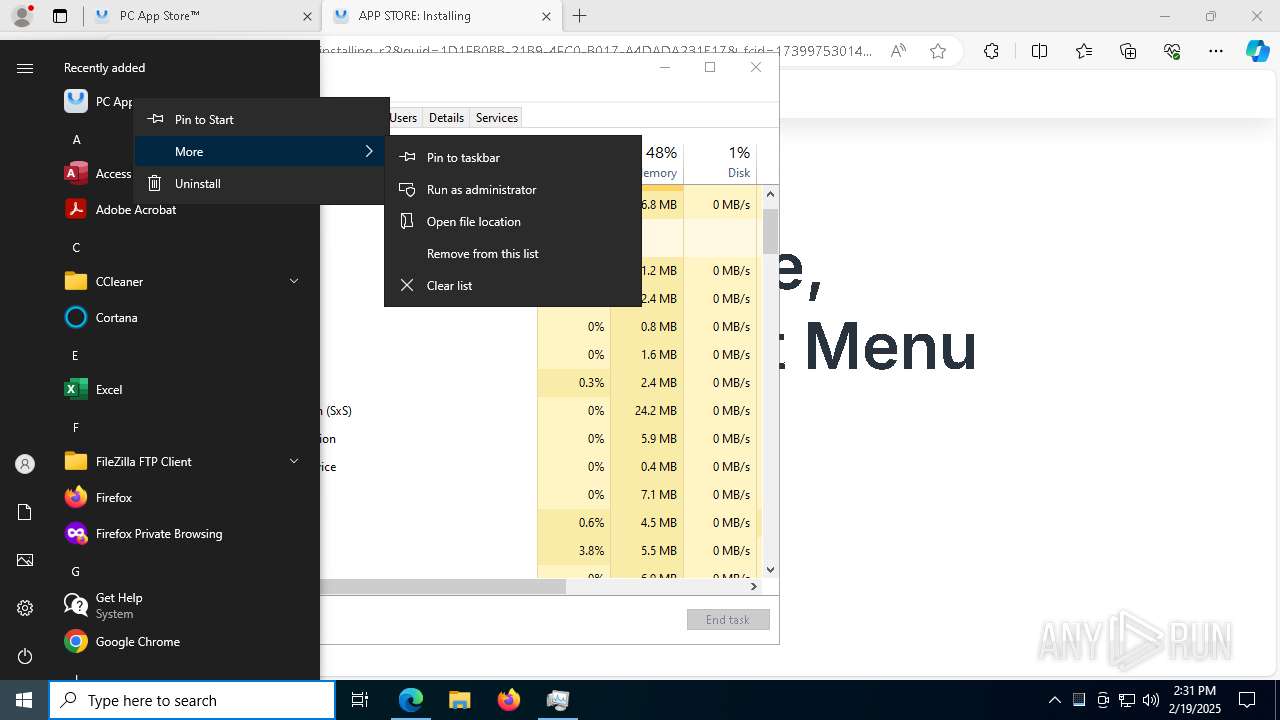
Task: Open Edge tab actions menu icon
Action: coord(60,16)
